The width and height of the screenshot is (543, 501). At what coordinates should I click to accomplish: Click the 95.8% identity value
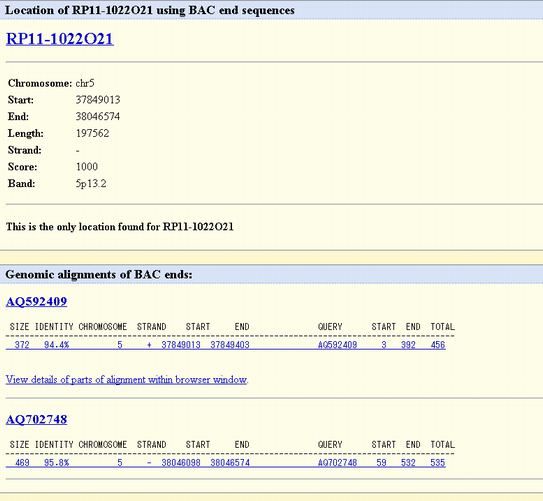(56, 463)
